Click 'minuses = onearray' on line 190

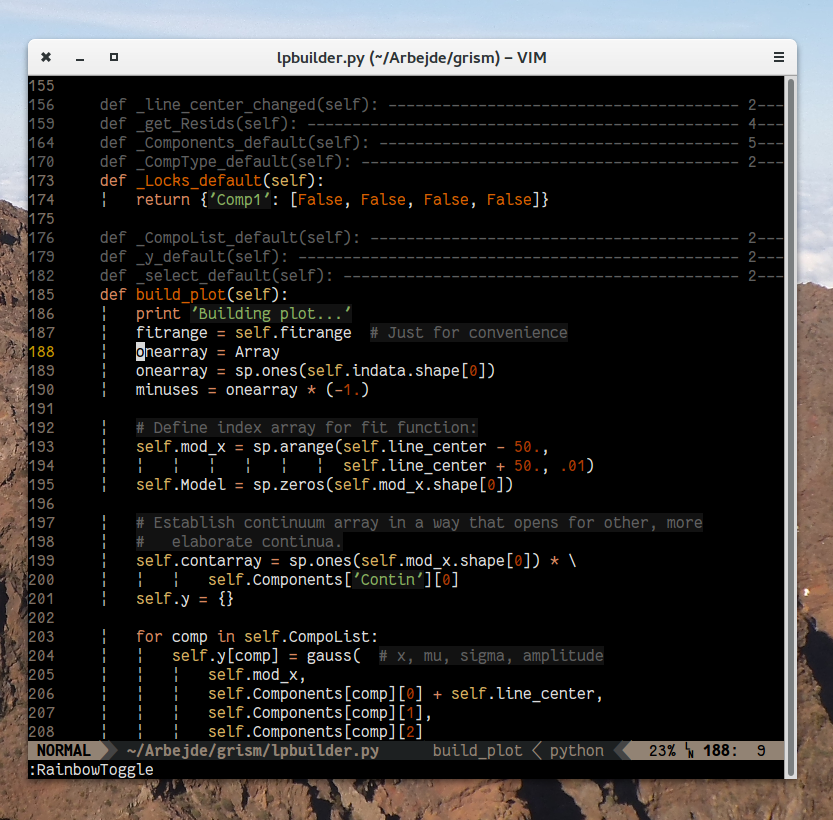point(216,390)
